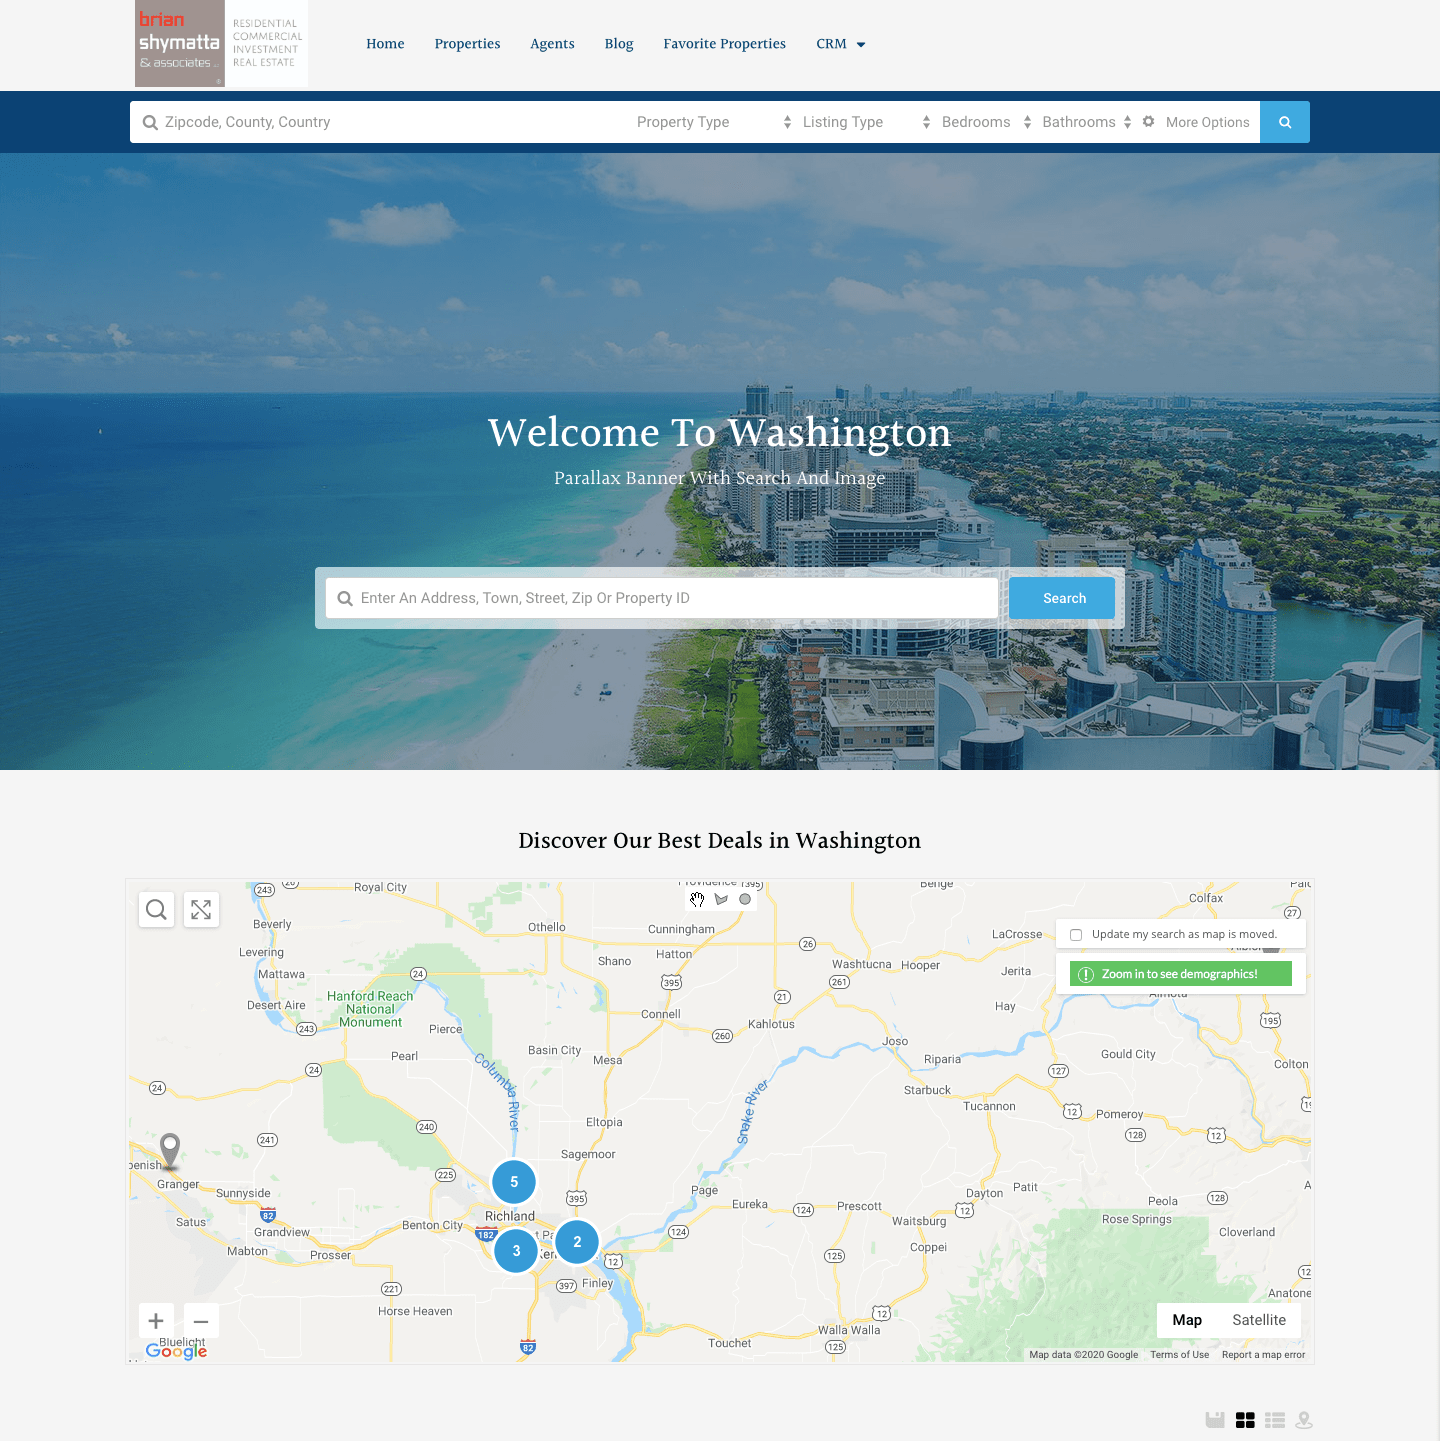This screenshot has width=1441, height=1441.
Task: Switch to grid view layout icon
Action: pos(1245,1420)
